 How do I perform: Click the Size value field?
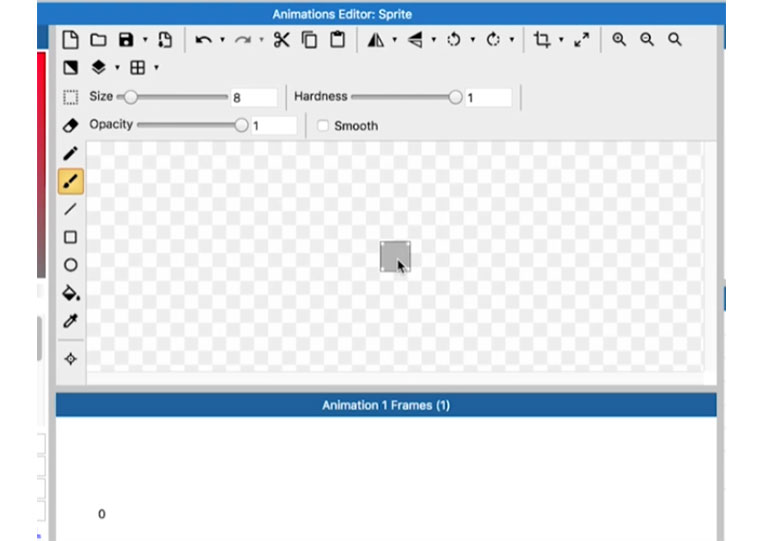pos(254,98)
